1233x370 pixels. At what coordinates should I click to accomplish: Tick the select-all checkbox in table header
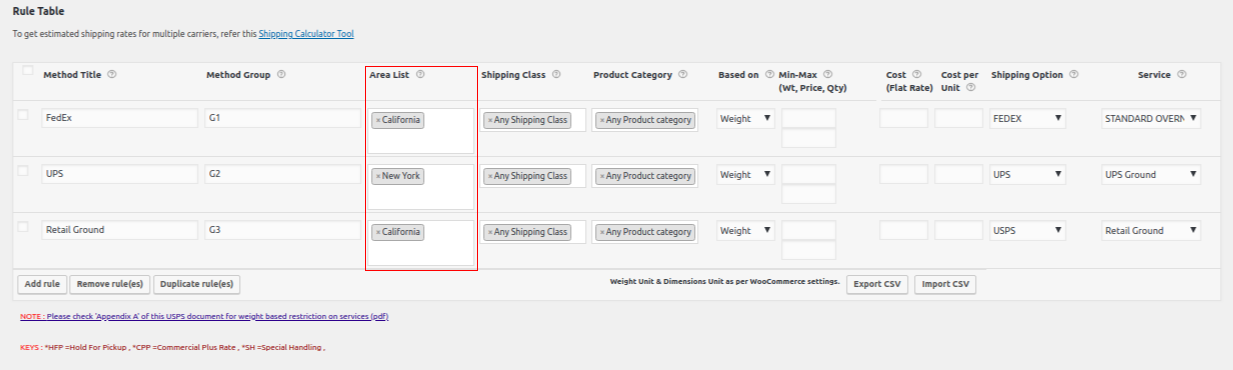pyautogui.click(x=27, y=71)
